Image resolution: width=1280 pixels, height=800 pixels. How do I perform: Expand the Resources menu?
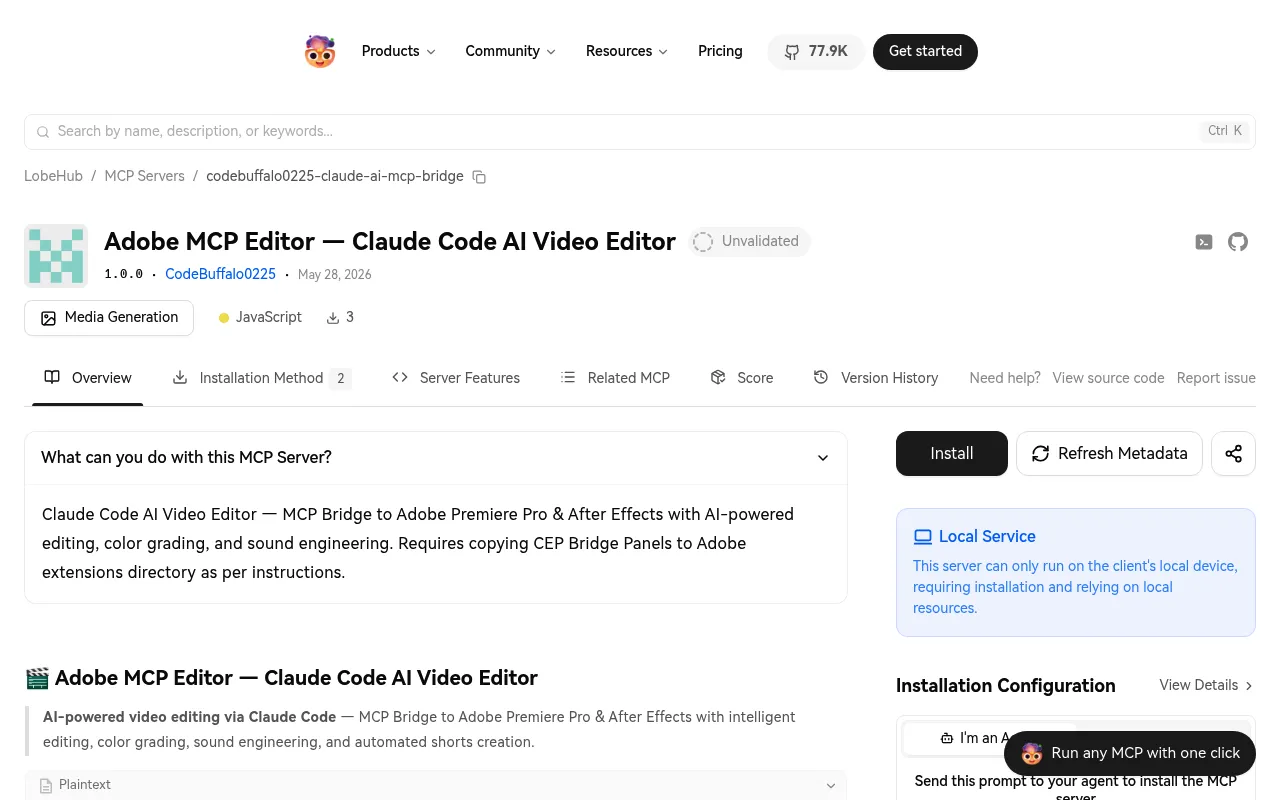coord(627,51)
